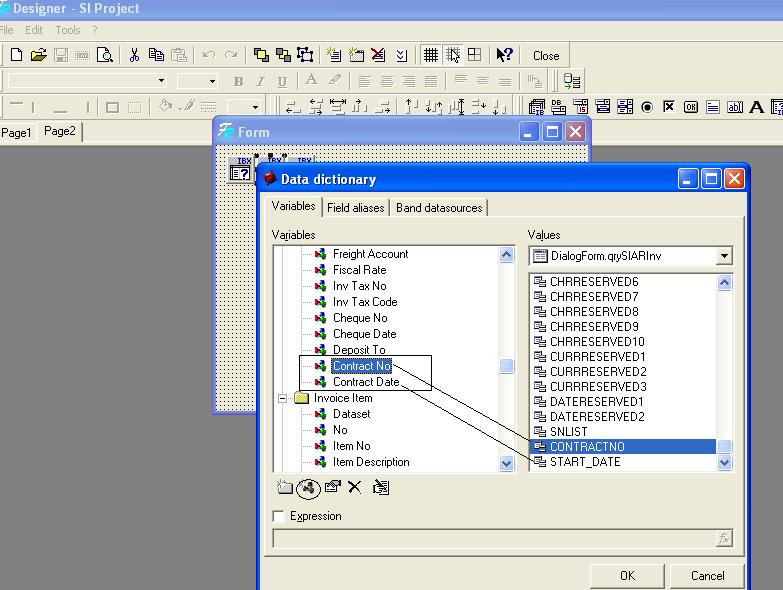Viewport: 783px width, 590px height.
Task: Open the DialogForm.qrySIARInv dataset dropdown
Action: point(724,257)
